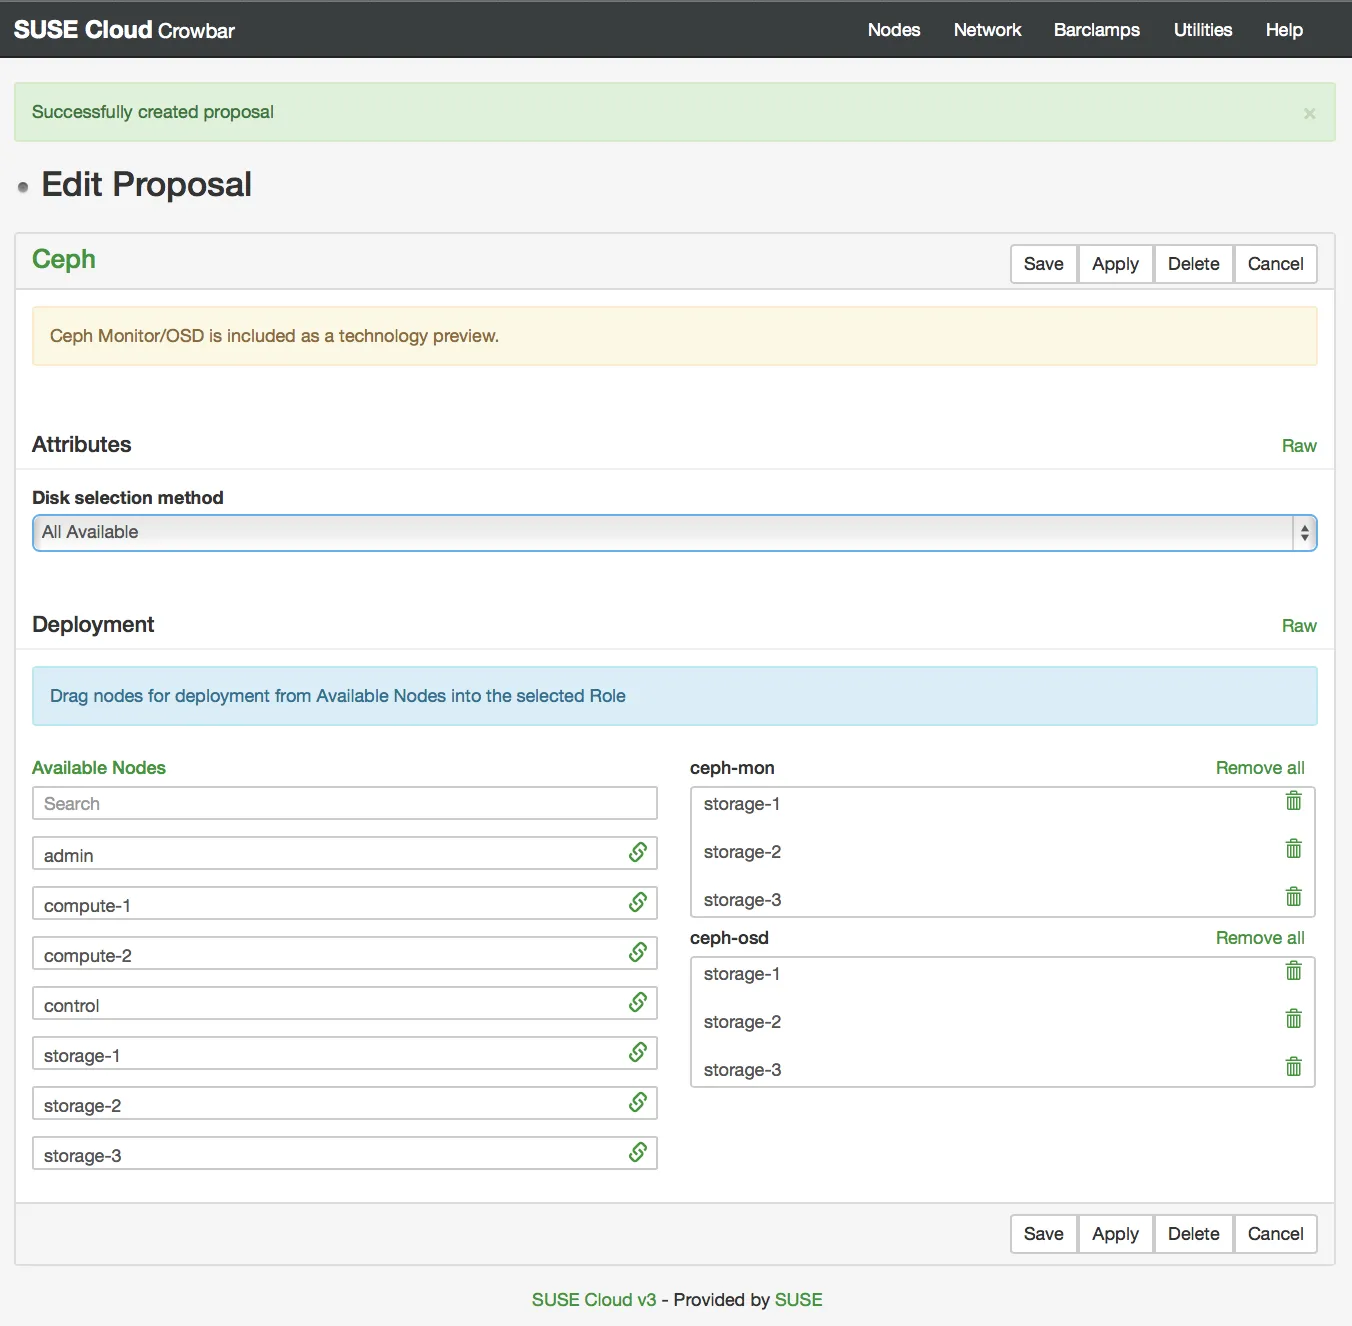Click the SUSE Cloud Crowbar logo
This screenshot has width=1352, height=1326.
click(x=124, y=30)
